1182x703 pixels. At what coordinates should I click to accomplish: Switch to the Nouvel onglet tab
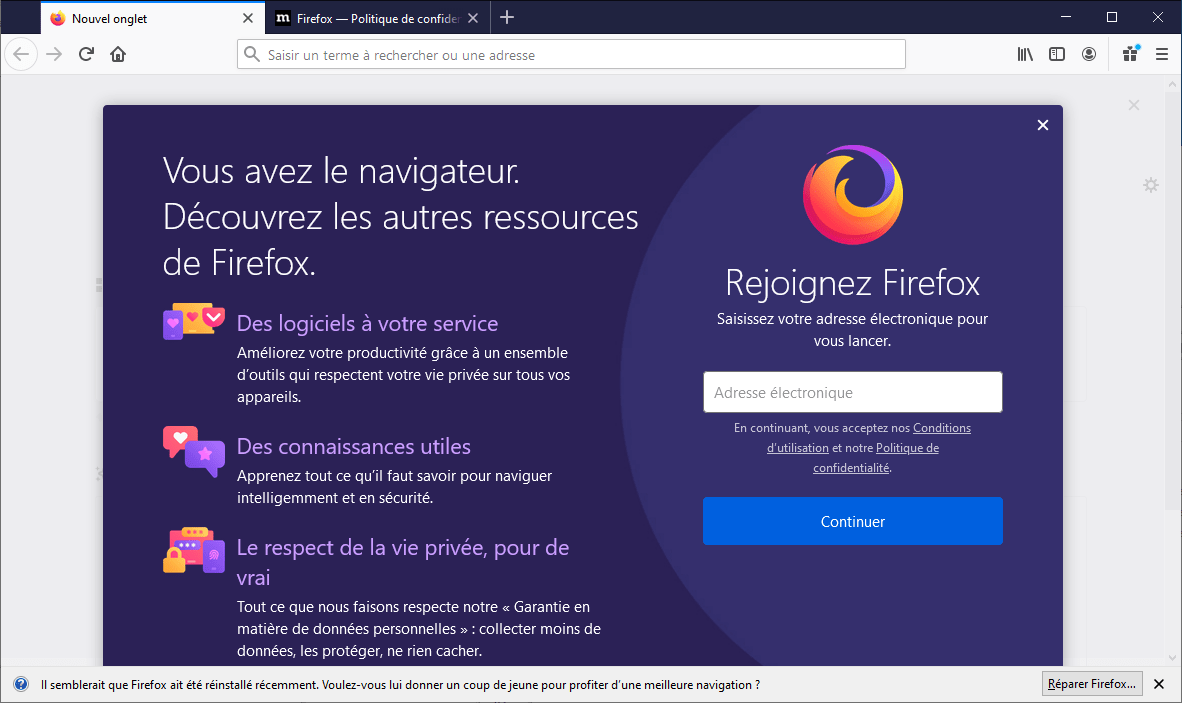[x=152, y=18]
